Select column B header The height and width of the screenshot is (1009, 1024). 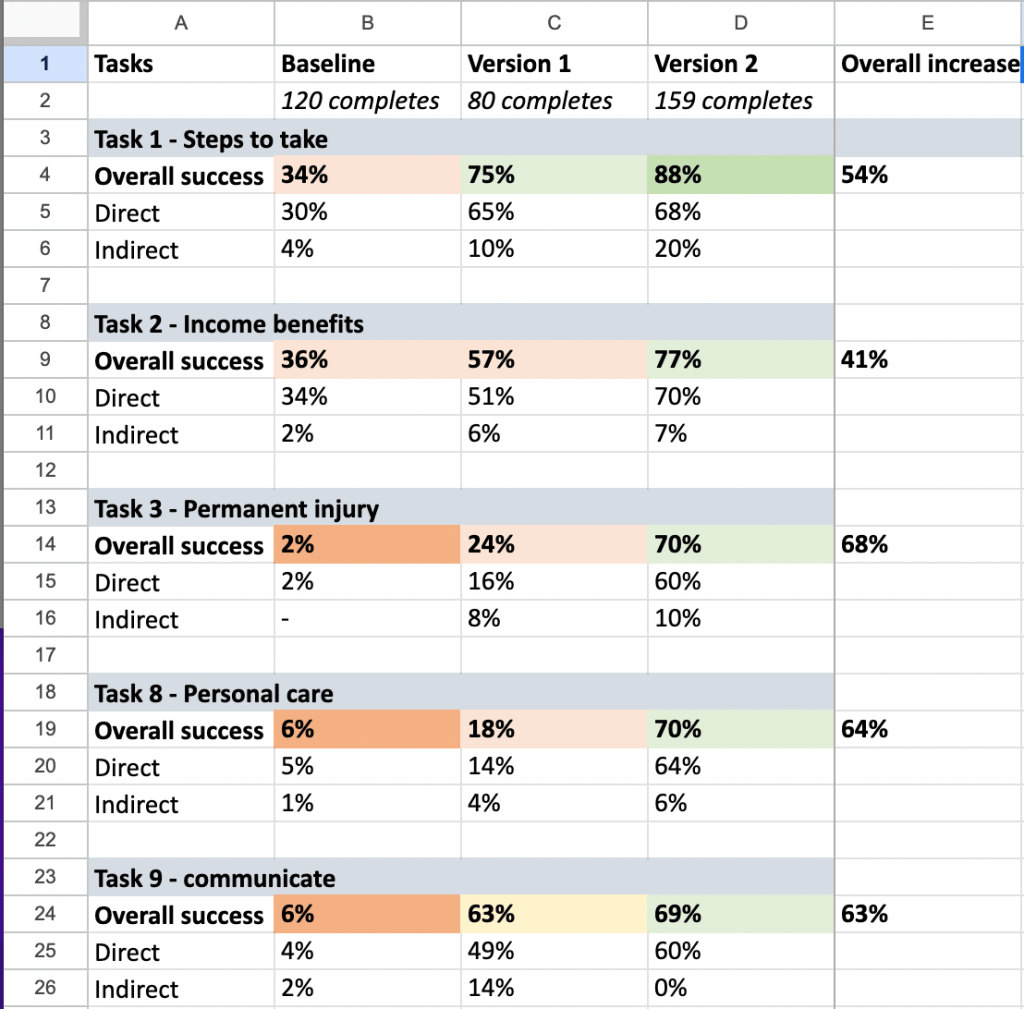pos(367,22)
